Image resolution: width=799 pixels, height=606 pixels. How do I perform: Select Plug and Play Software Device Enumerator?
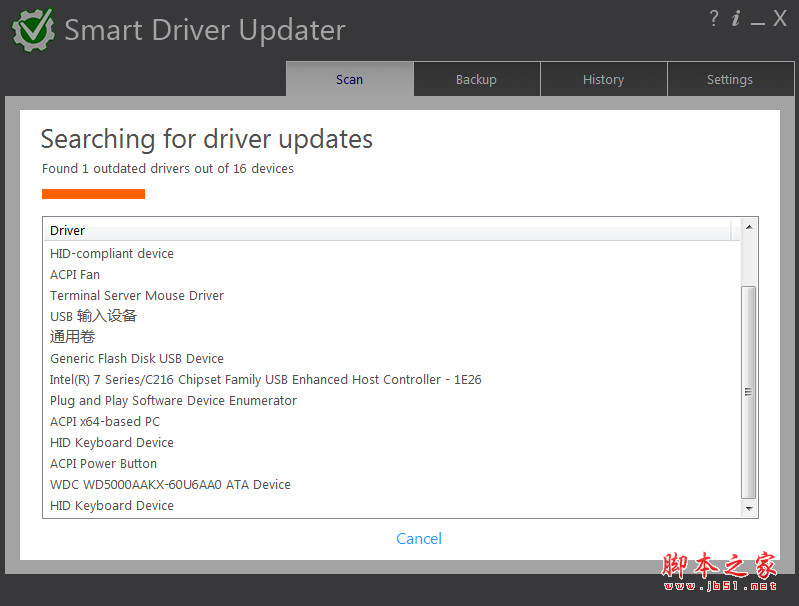(391, 400)
